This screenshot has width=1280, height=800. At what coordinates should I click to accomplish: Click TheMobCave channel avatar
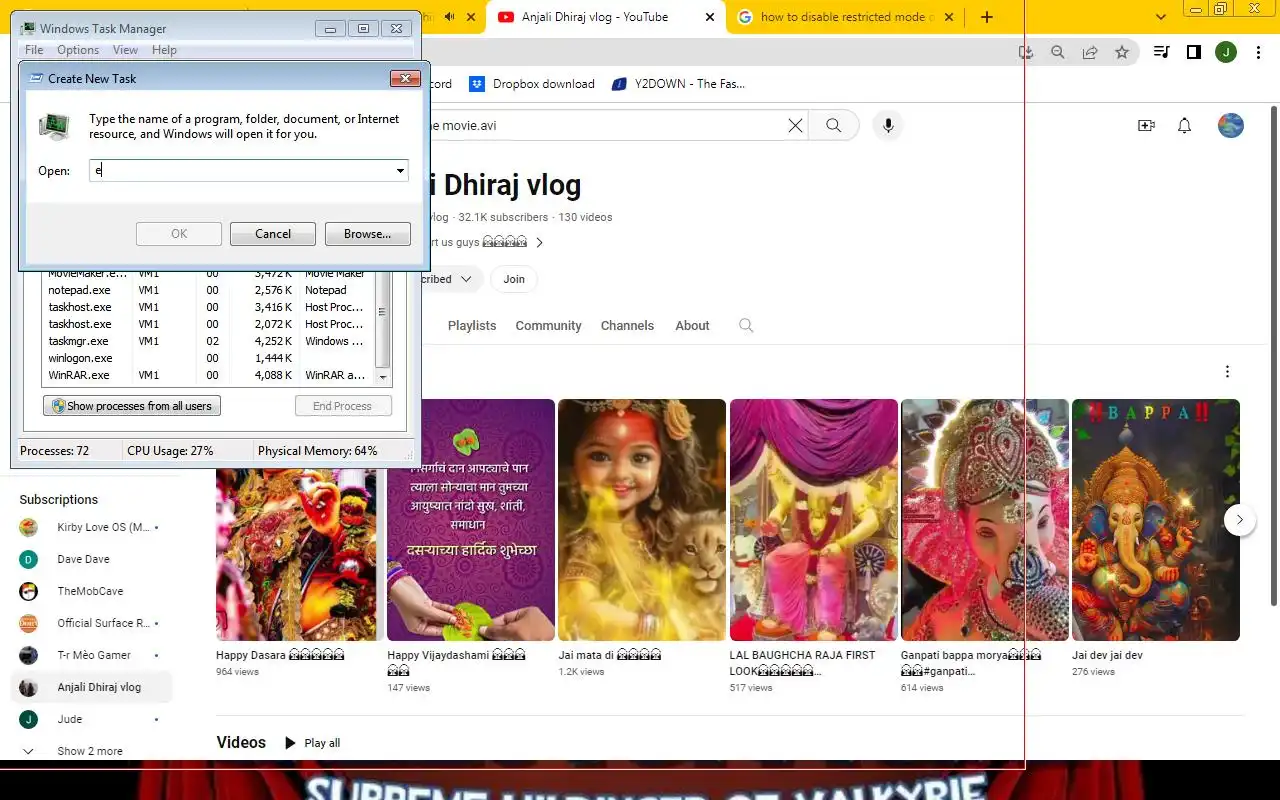click(29, 591)
